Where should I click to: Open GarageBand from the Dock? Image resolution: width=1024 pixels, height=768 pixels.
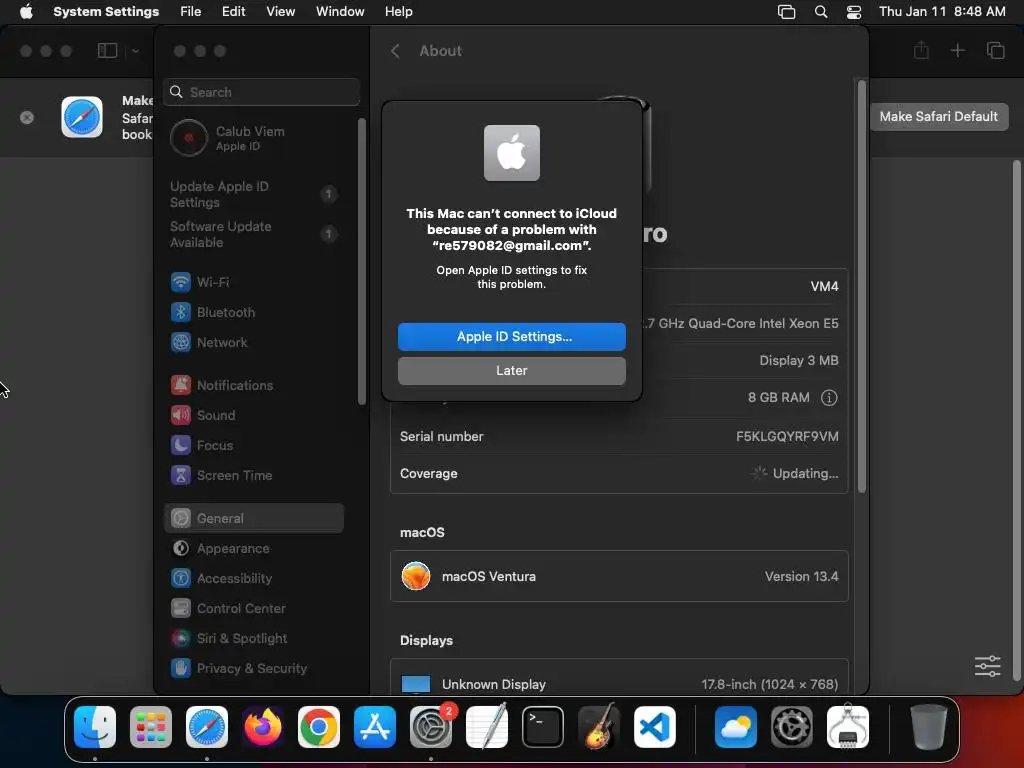tap(599, 727)
